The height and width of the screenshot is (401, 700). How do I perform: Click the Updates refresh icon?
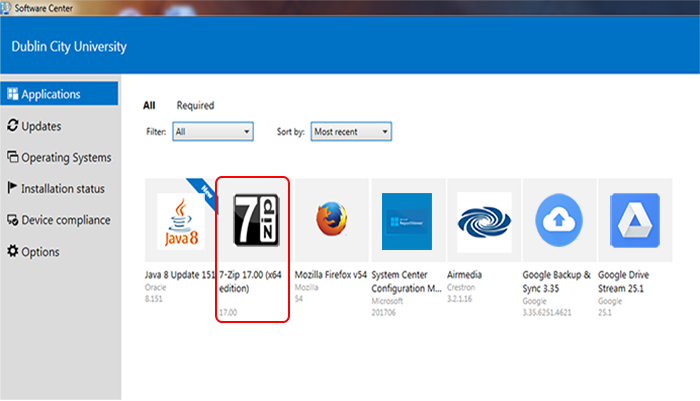coord(12,125)
